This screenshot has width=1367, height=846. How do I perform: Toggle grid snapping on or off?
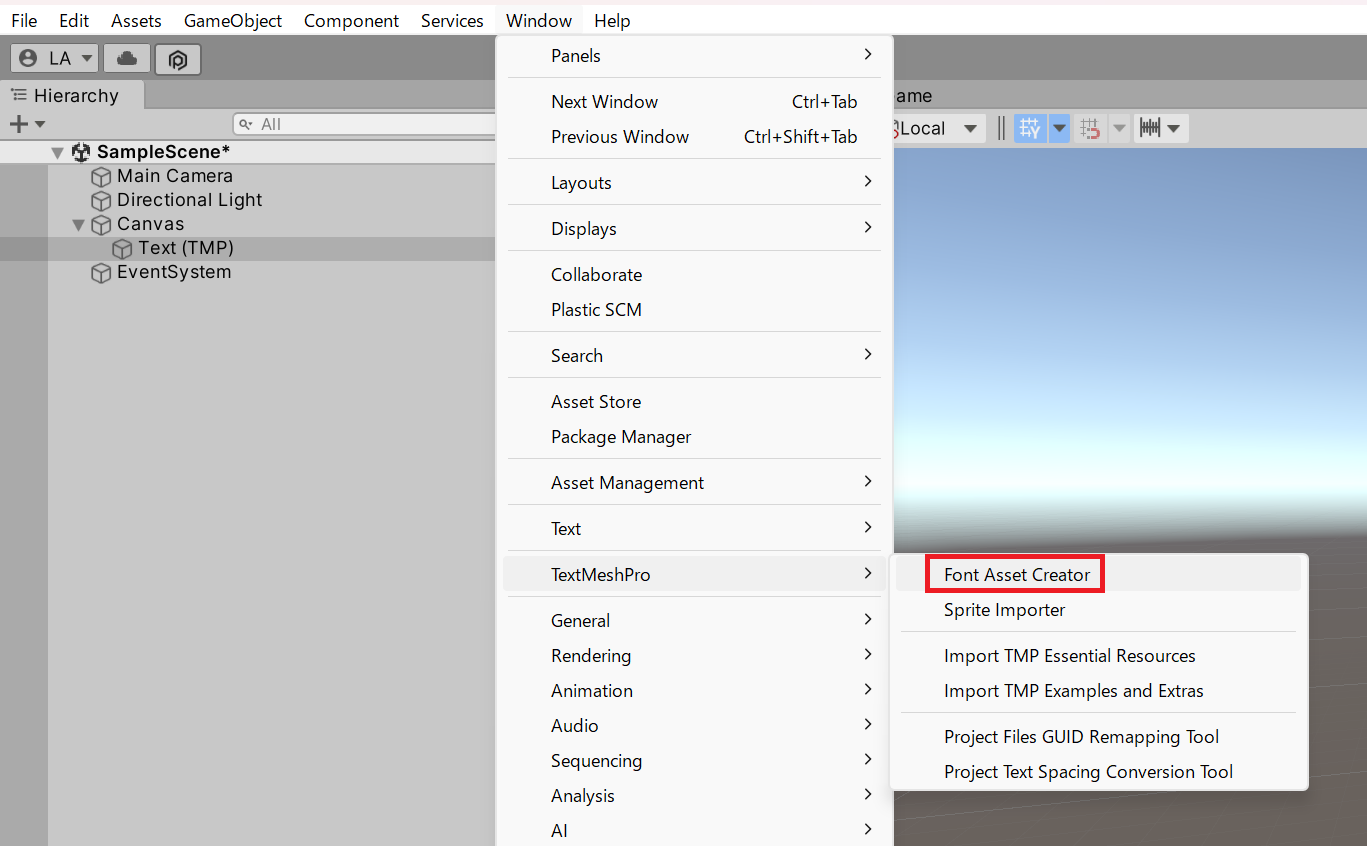click(x=1092, y=128)
